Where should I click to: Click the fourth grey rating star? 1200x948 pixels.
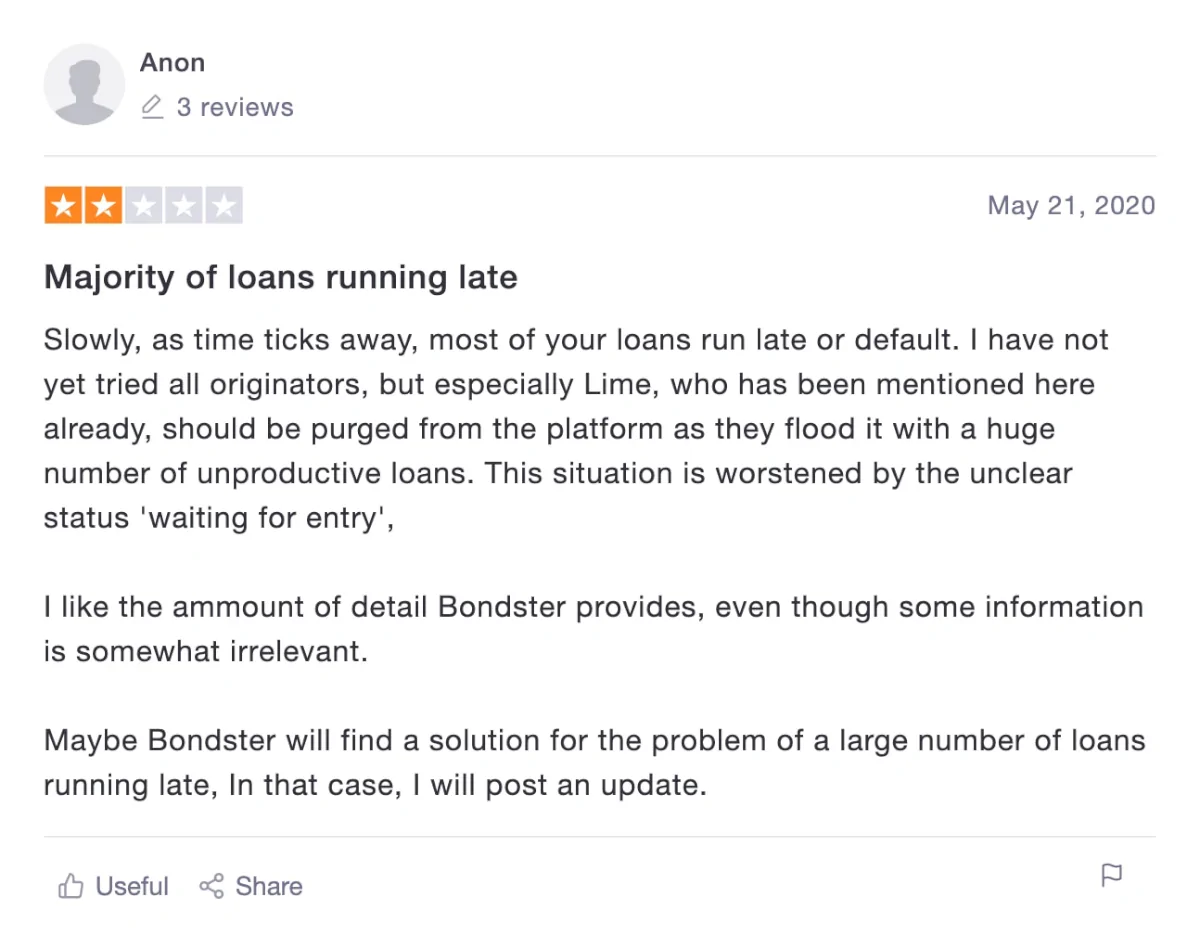(x=184, y=206)
